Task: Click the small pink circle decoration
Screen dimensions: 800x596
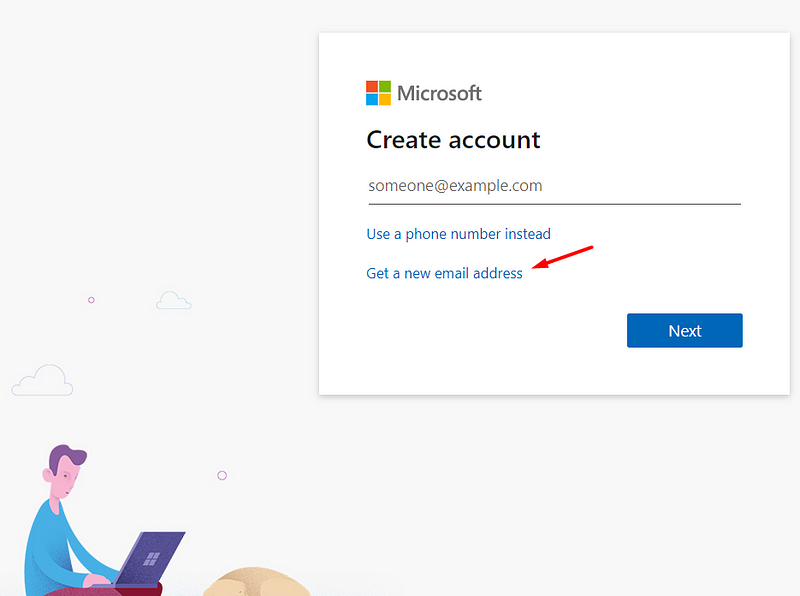Action: 91,300
